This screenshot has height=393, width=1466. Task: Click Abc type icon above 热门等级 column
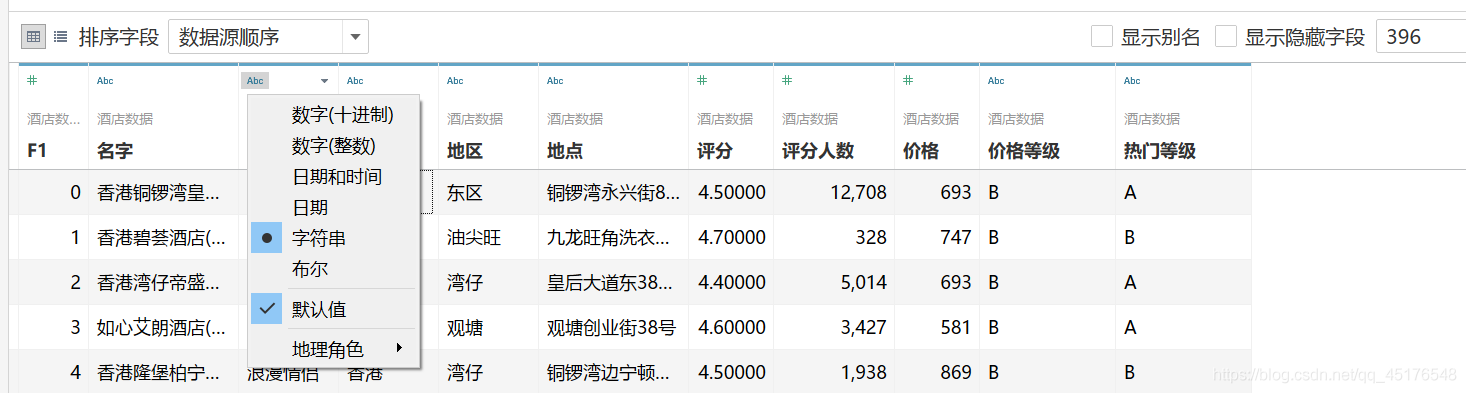tap(1132, 80)
